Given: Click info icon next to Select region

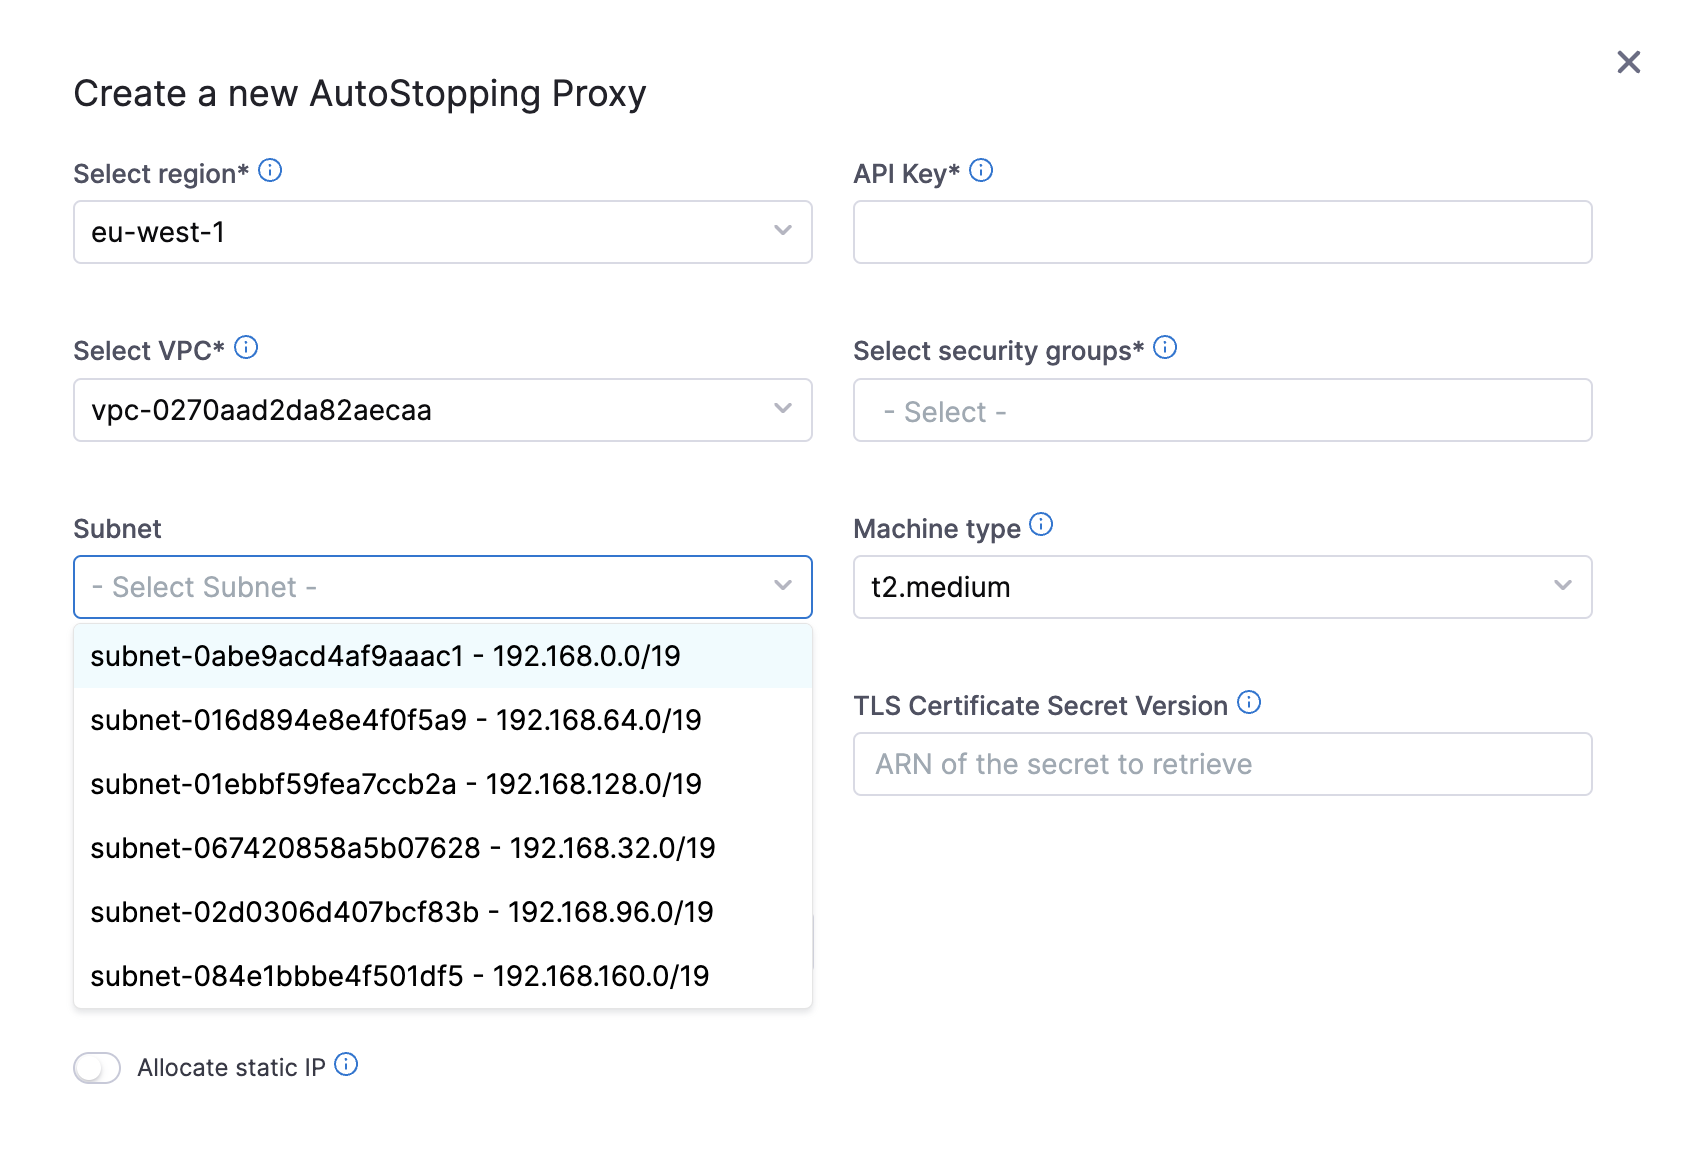Looking at the screenshot, I should 270,171.
